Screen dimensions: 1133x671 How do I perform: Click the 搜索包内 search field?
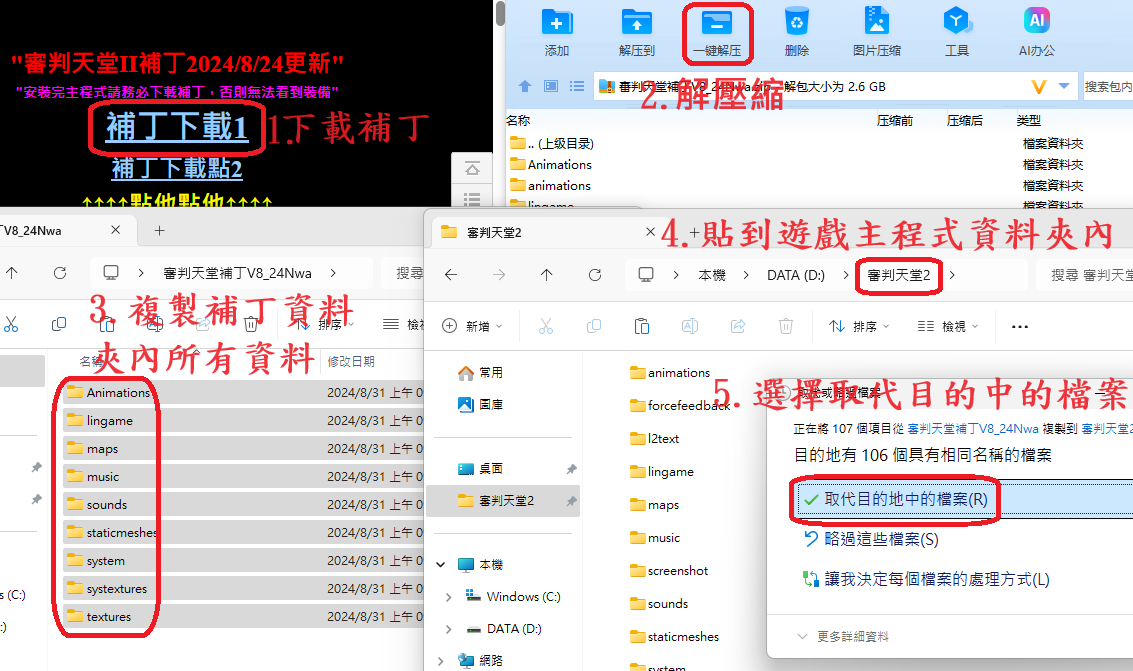pos(1108,87)
